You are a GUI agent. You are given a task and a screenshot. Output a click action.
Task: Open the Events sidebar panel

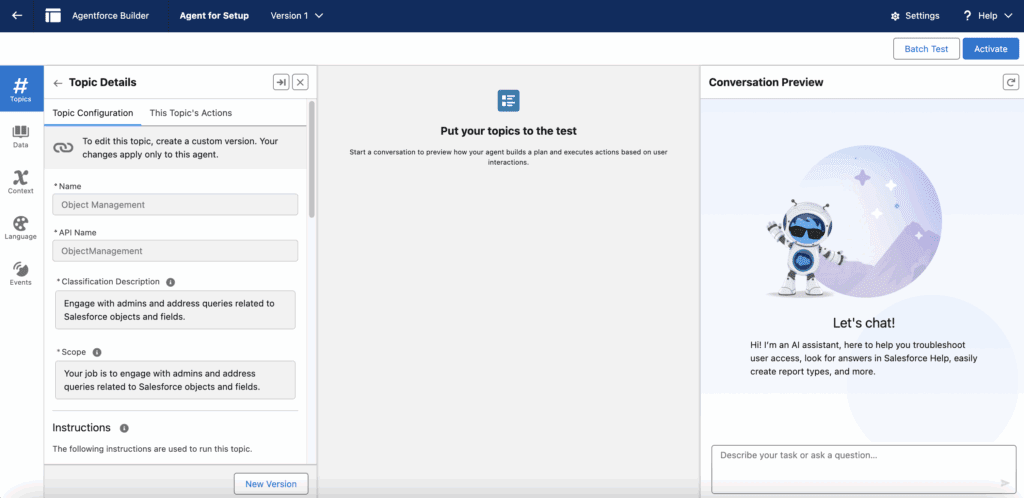click(21, 273)
